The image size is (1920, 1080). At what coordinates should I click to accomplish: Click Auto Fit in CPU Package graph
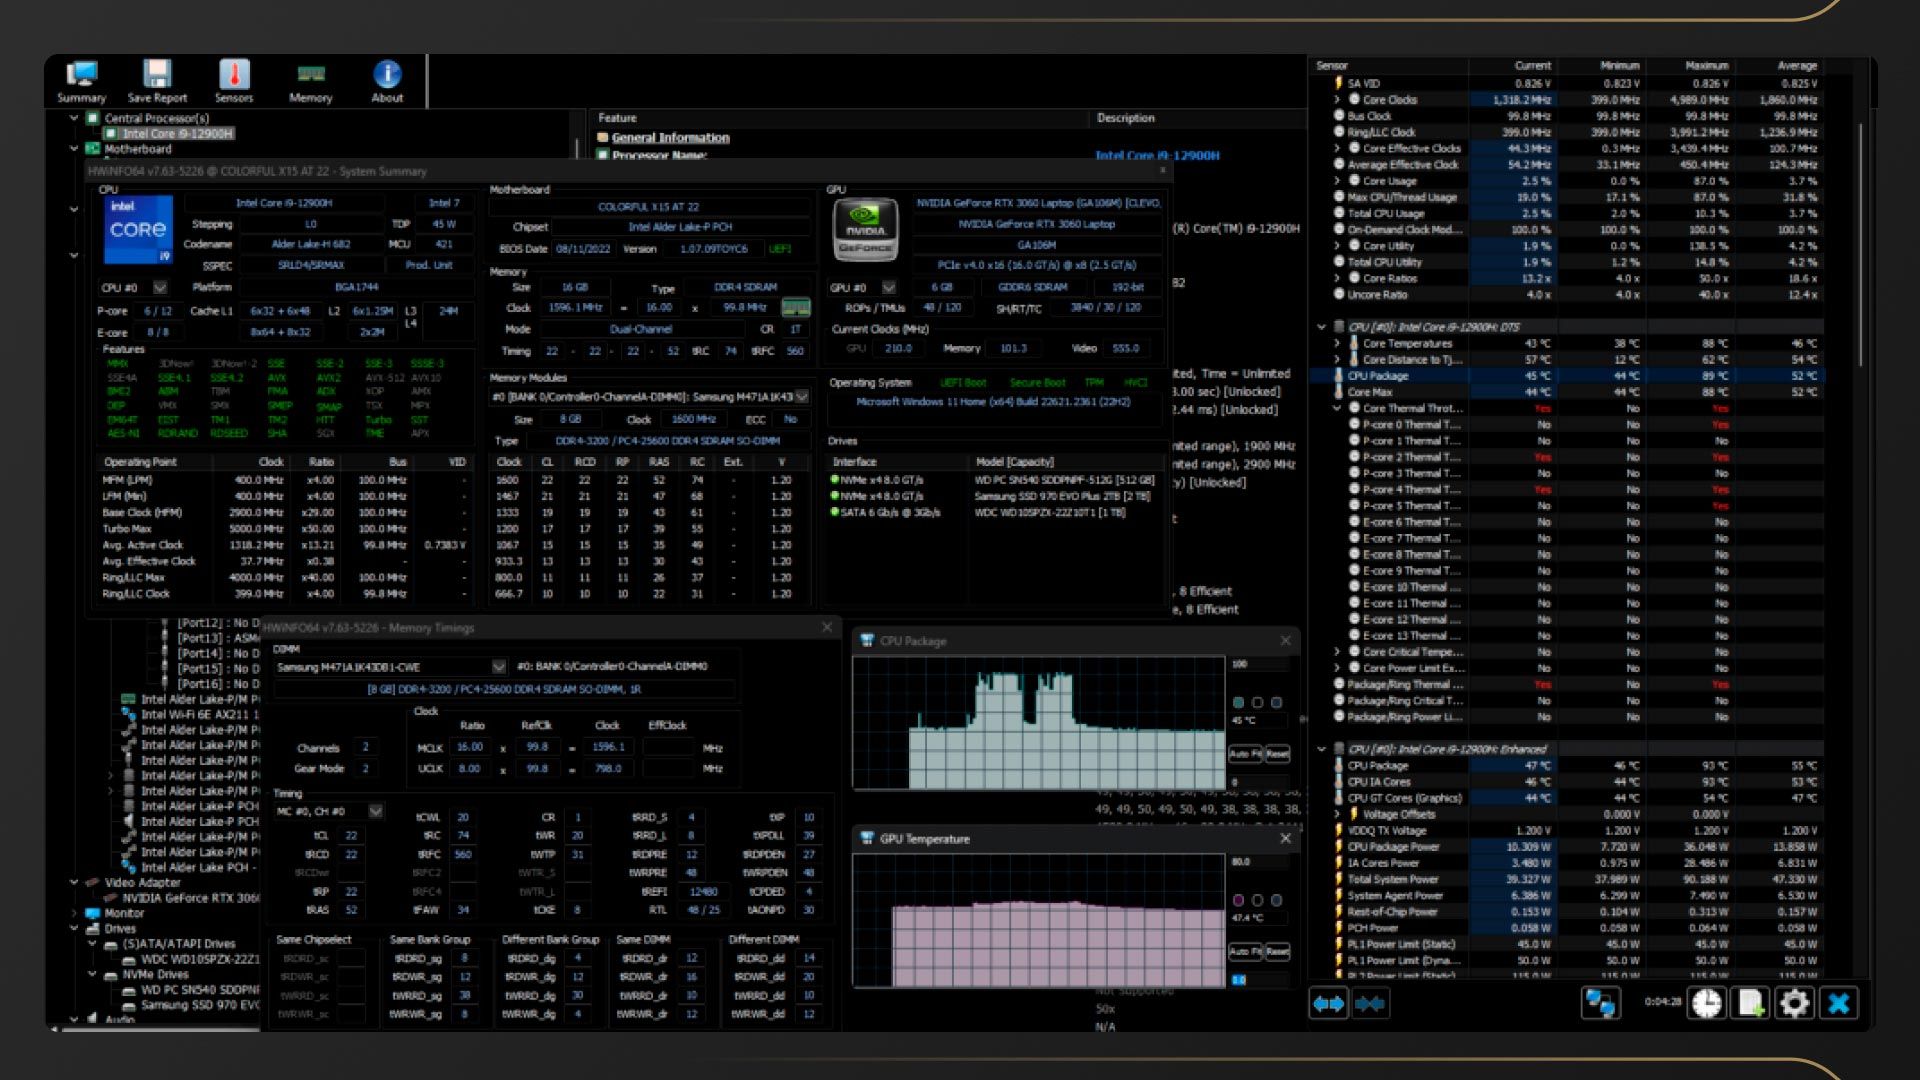[x=1245, y=754]
